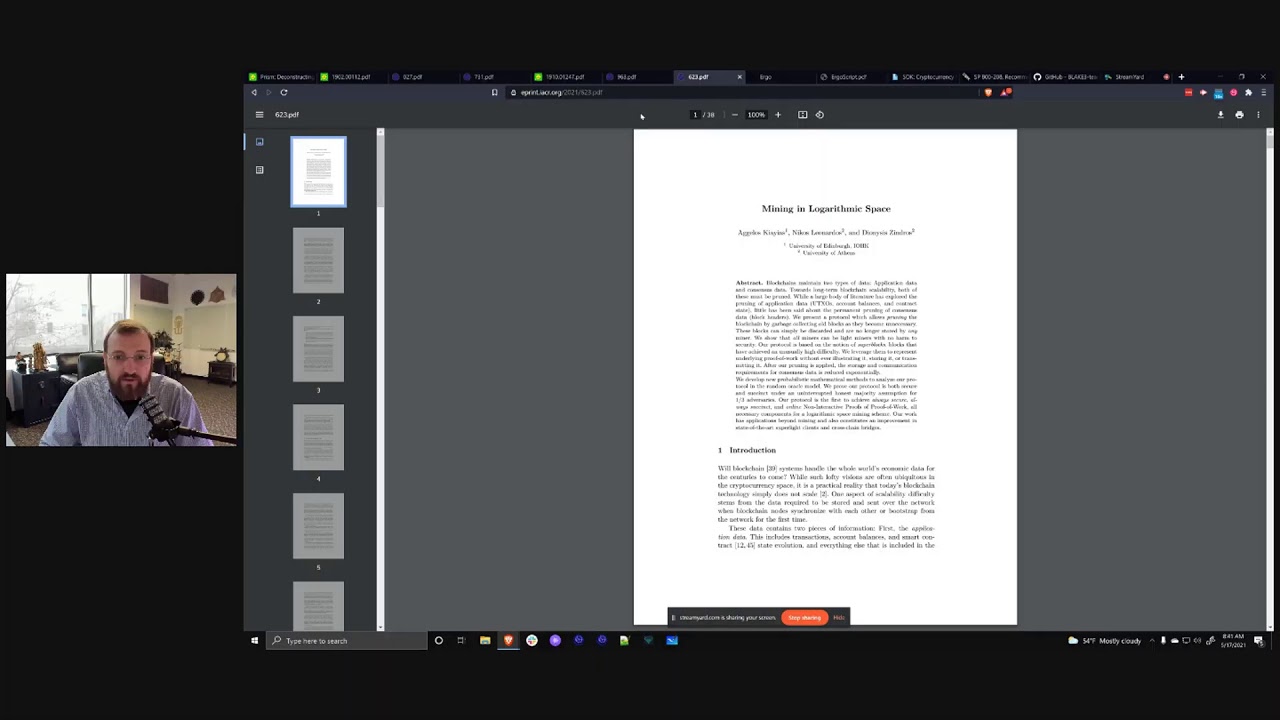Switch to SOK: Cryptocurrency tab
Viewport: 1280px width, 720px height.
pos(923,76)
